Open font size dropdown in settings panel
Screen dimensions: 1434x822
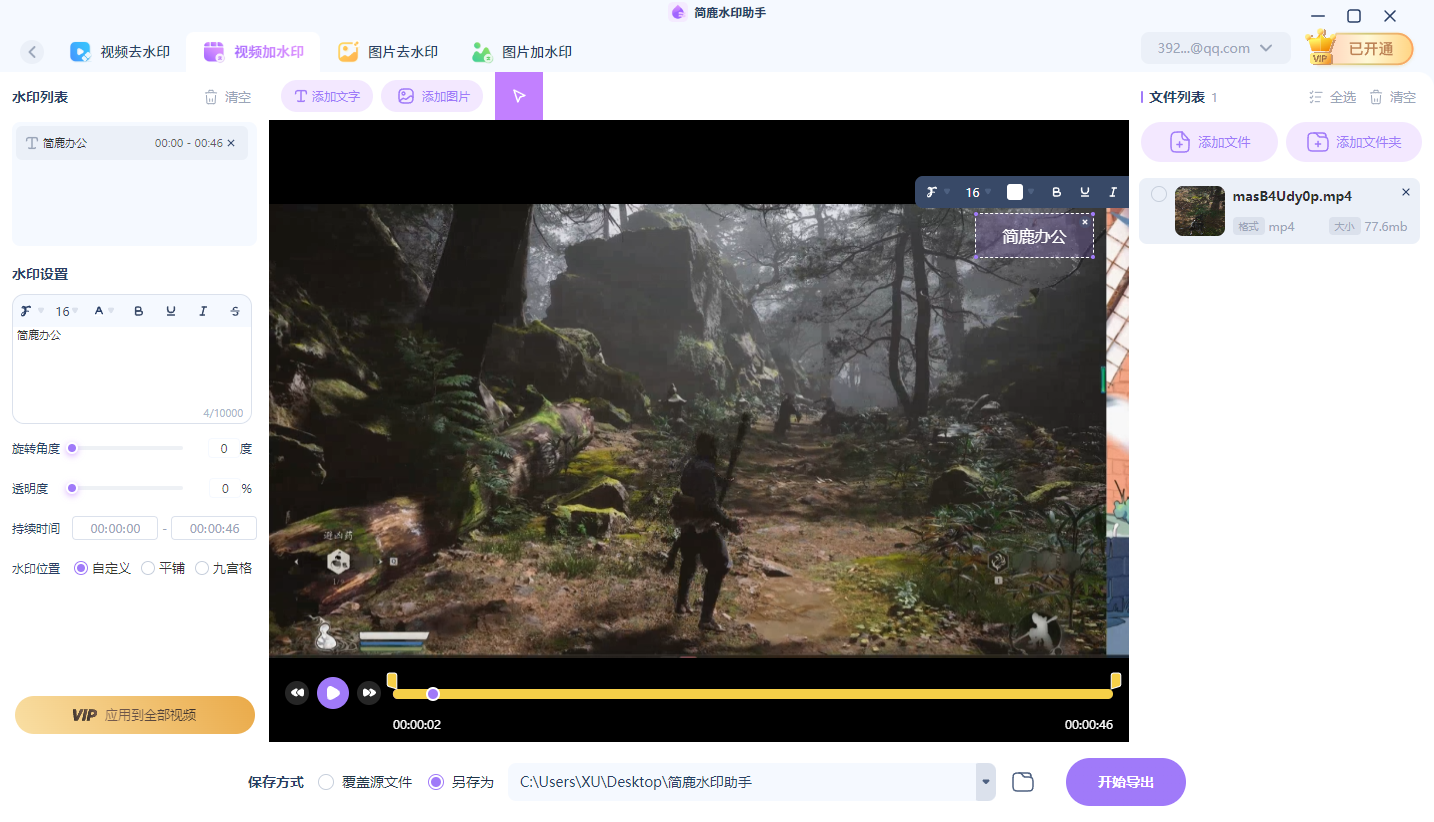(x=66, y=311)
